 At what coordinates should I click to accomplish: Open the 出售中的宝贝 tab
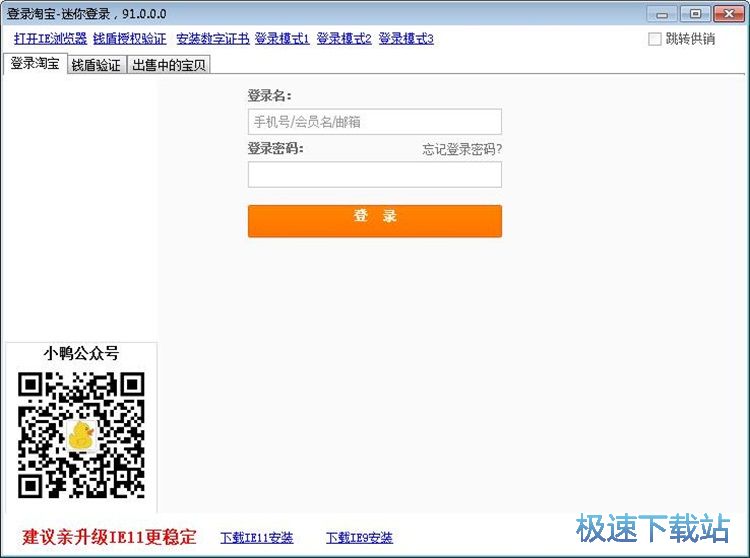coord(169,65)
